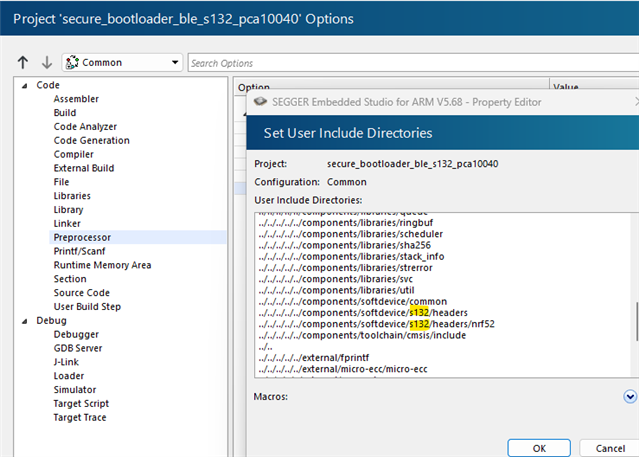Click the Cancel button
This screenshot has height=457, width=639.
point(610,448)
